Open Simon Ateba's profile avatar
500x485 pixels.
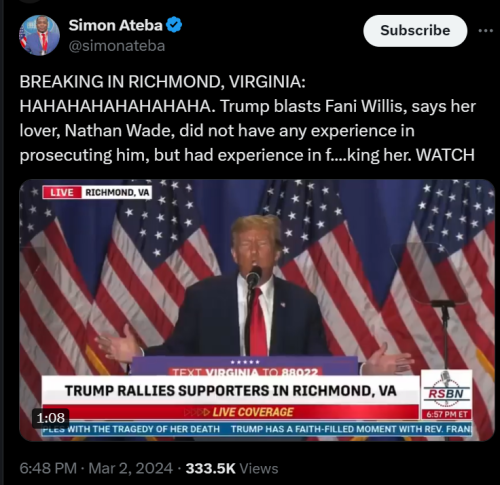pos(39,35)
